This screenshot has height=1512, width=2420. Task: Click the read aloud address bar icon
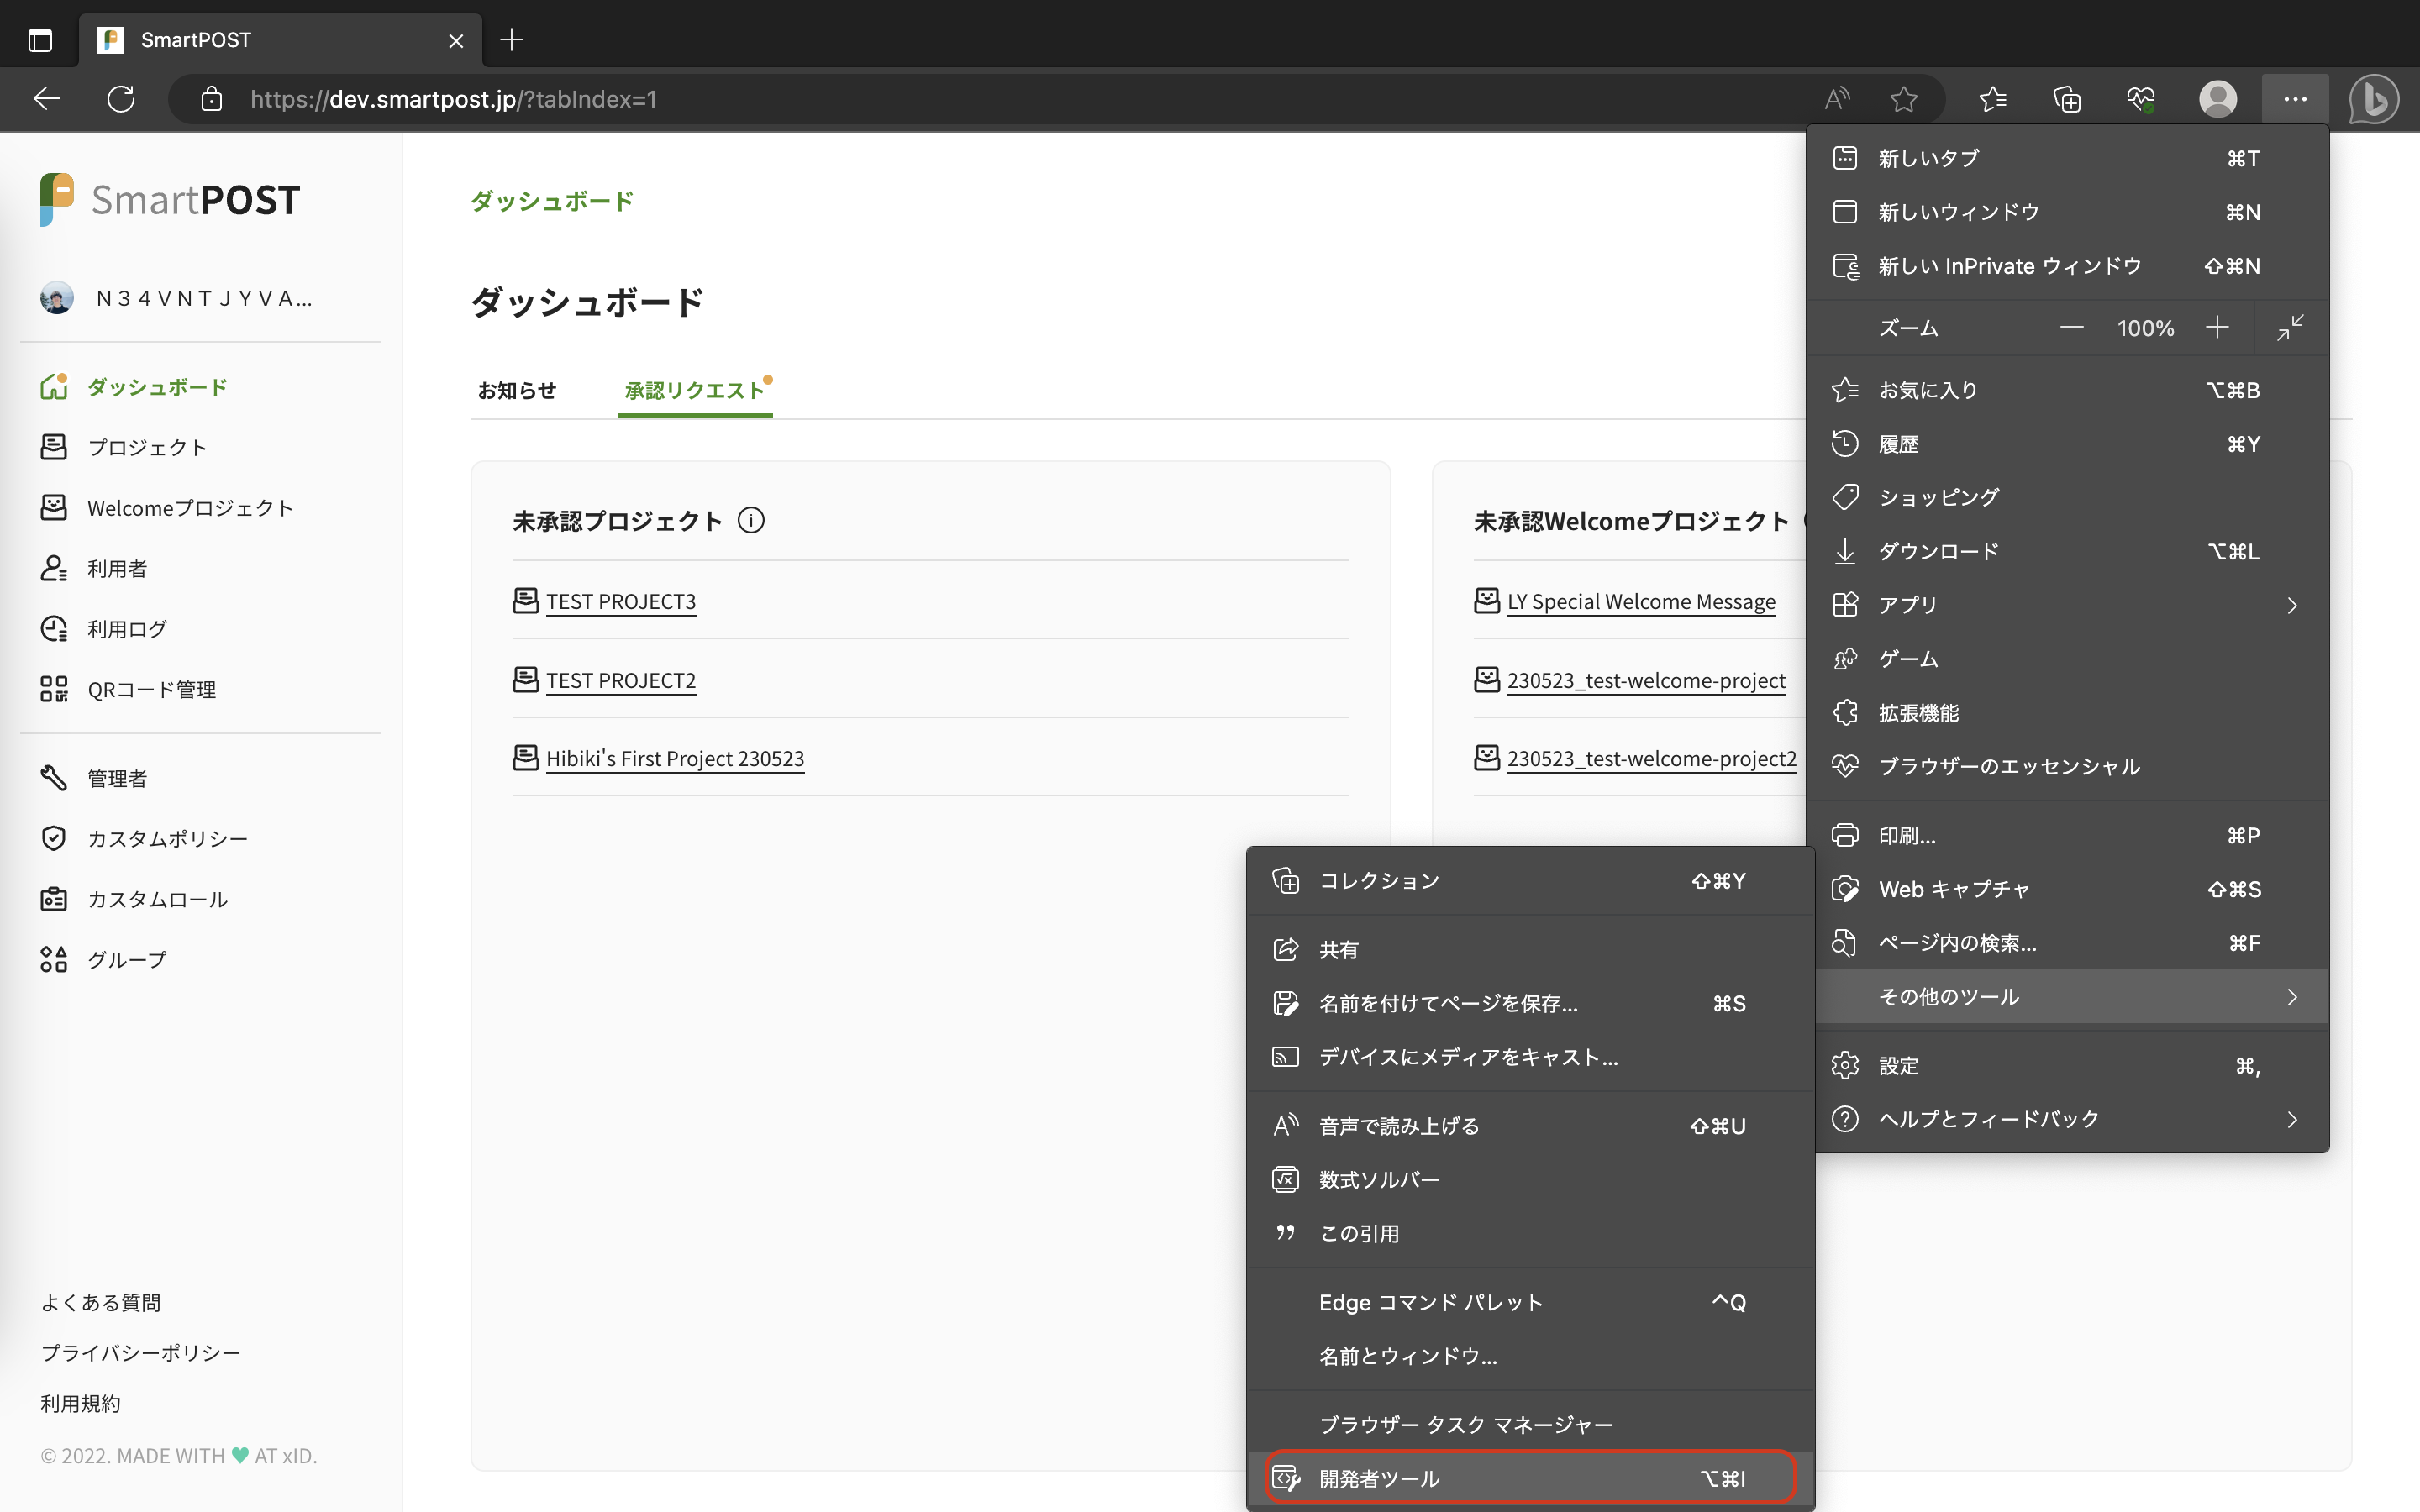(x=1837, y=99)
